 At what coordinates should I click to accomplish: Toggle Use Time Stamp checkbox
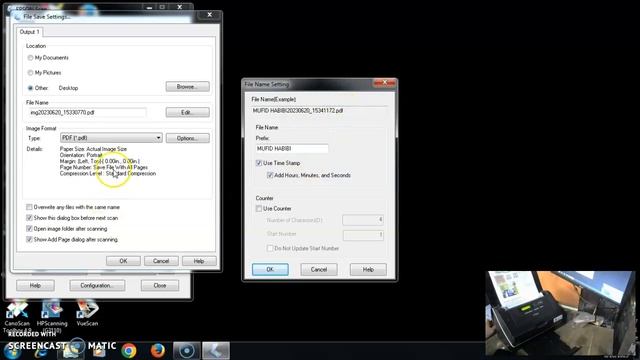coord(259,163)
